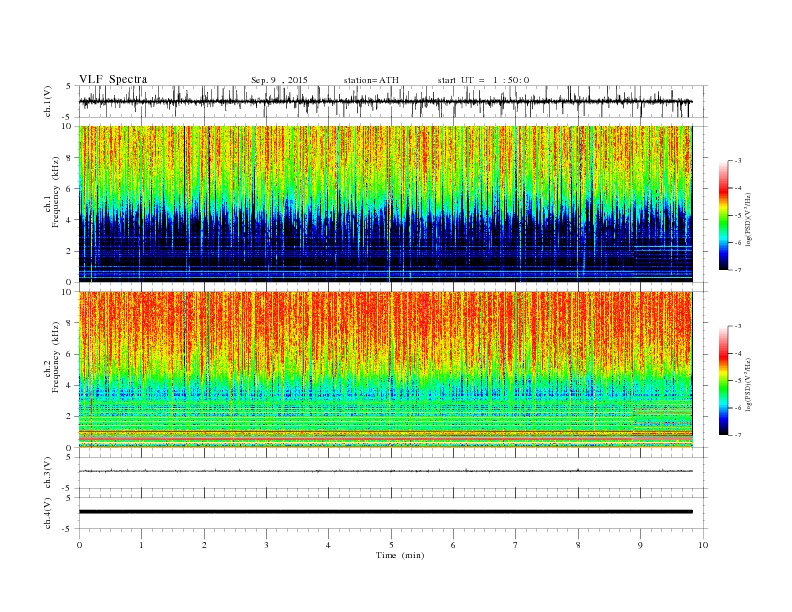Click the "ch.4(V)" axis label
The width and height of the screenshot is (792, 612).
[x=48, y=513]
